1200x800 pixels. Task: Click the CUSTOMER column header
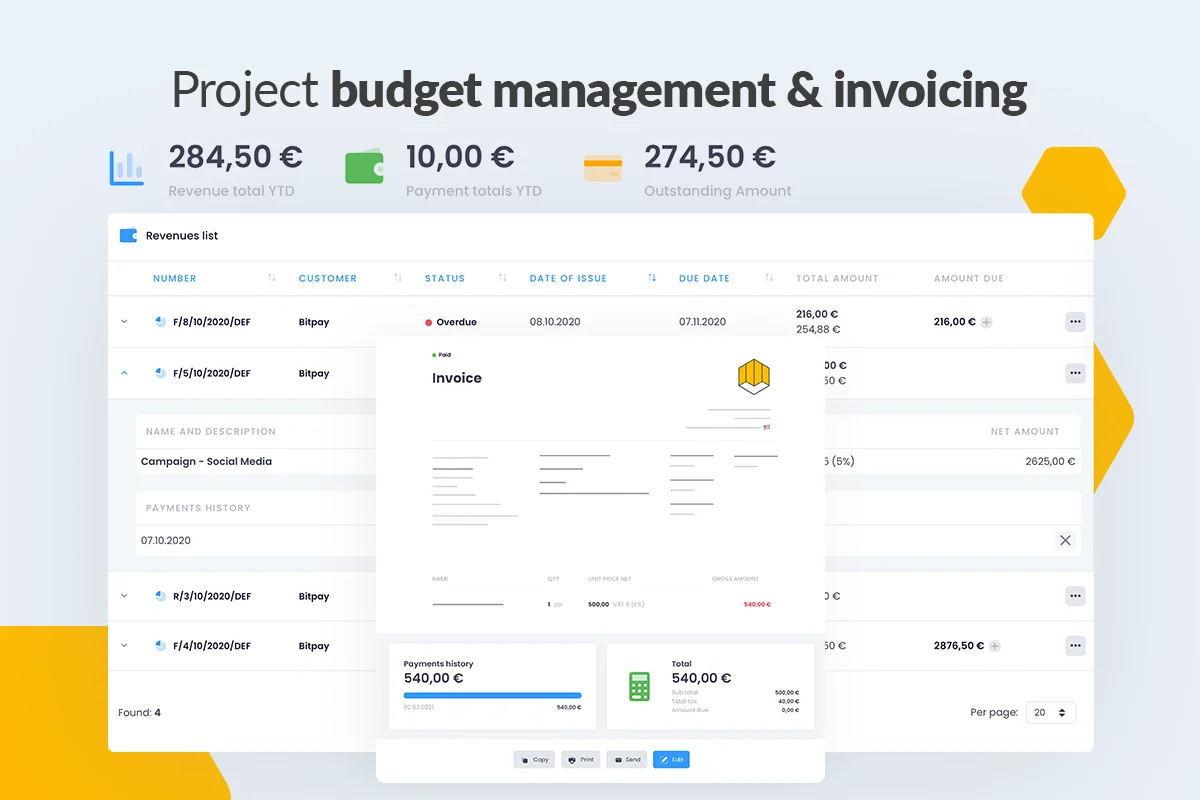328,278
